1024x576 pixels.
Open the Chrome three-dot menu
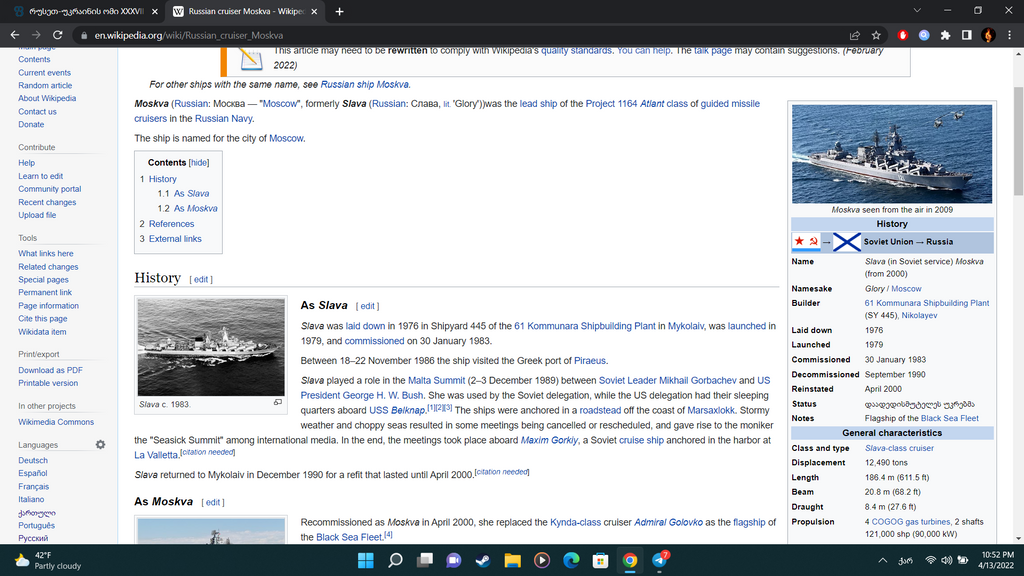pos(1009,35)
